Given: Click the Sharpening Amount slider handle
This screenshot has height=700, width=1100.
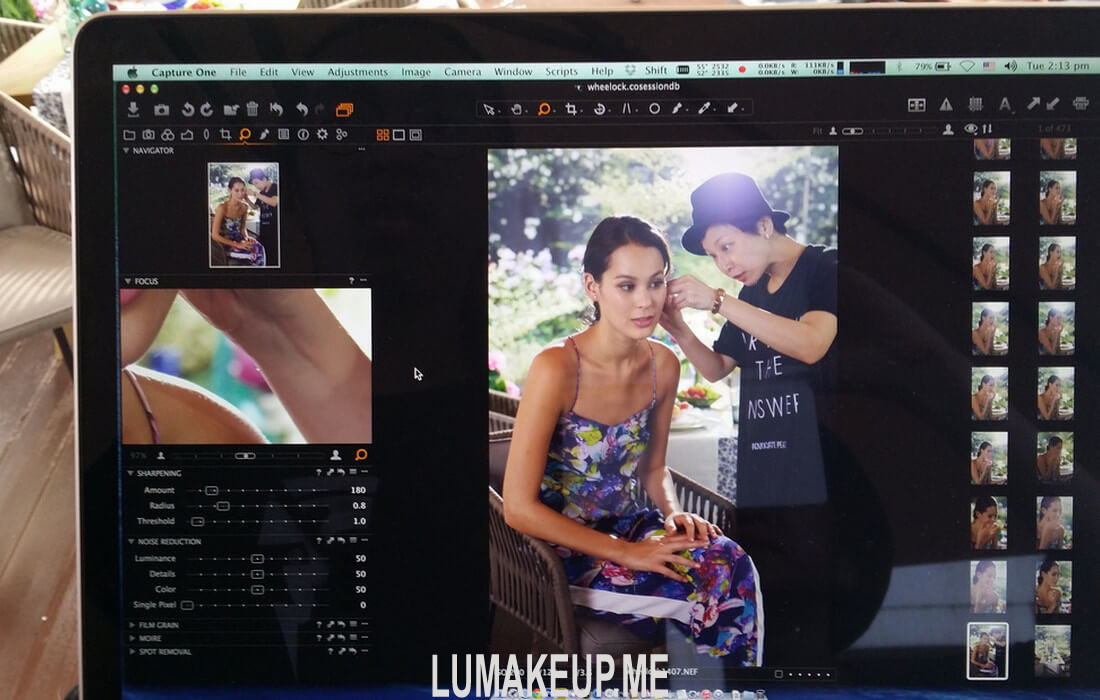Looking at the screenshot, I should pyautogui.click(x=211, y=490).
